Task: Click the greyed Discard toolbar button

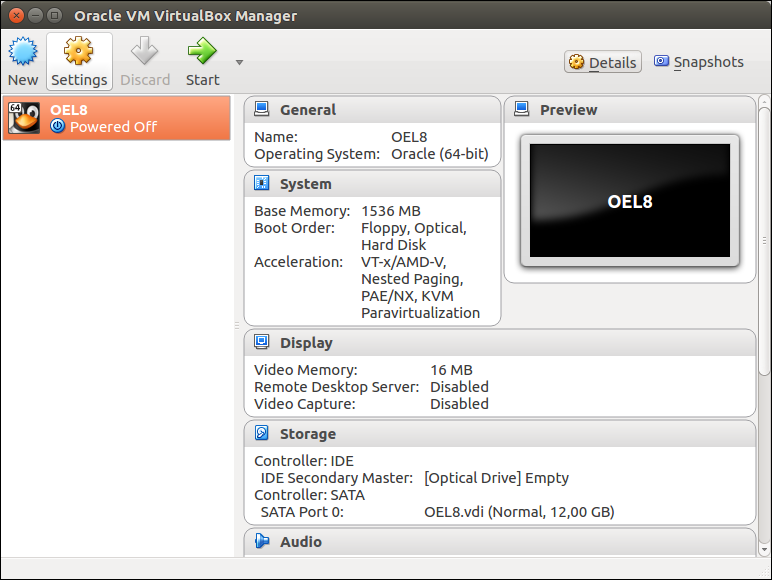Action: pos(145,62)
